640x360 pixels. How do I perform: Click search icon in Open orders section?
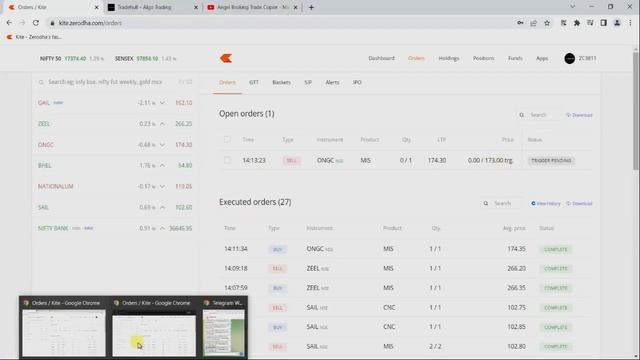pyautogui.click(x=521, y=115)
